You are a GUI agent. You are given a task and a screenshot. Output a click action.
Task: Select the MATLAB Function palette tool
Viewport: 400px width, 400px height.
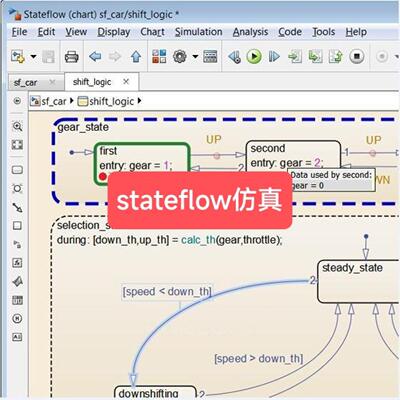(x=17, y=282)
